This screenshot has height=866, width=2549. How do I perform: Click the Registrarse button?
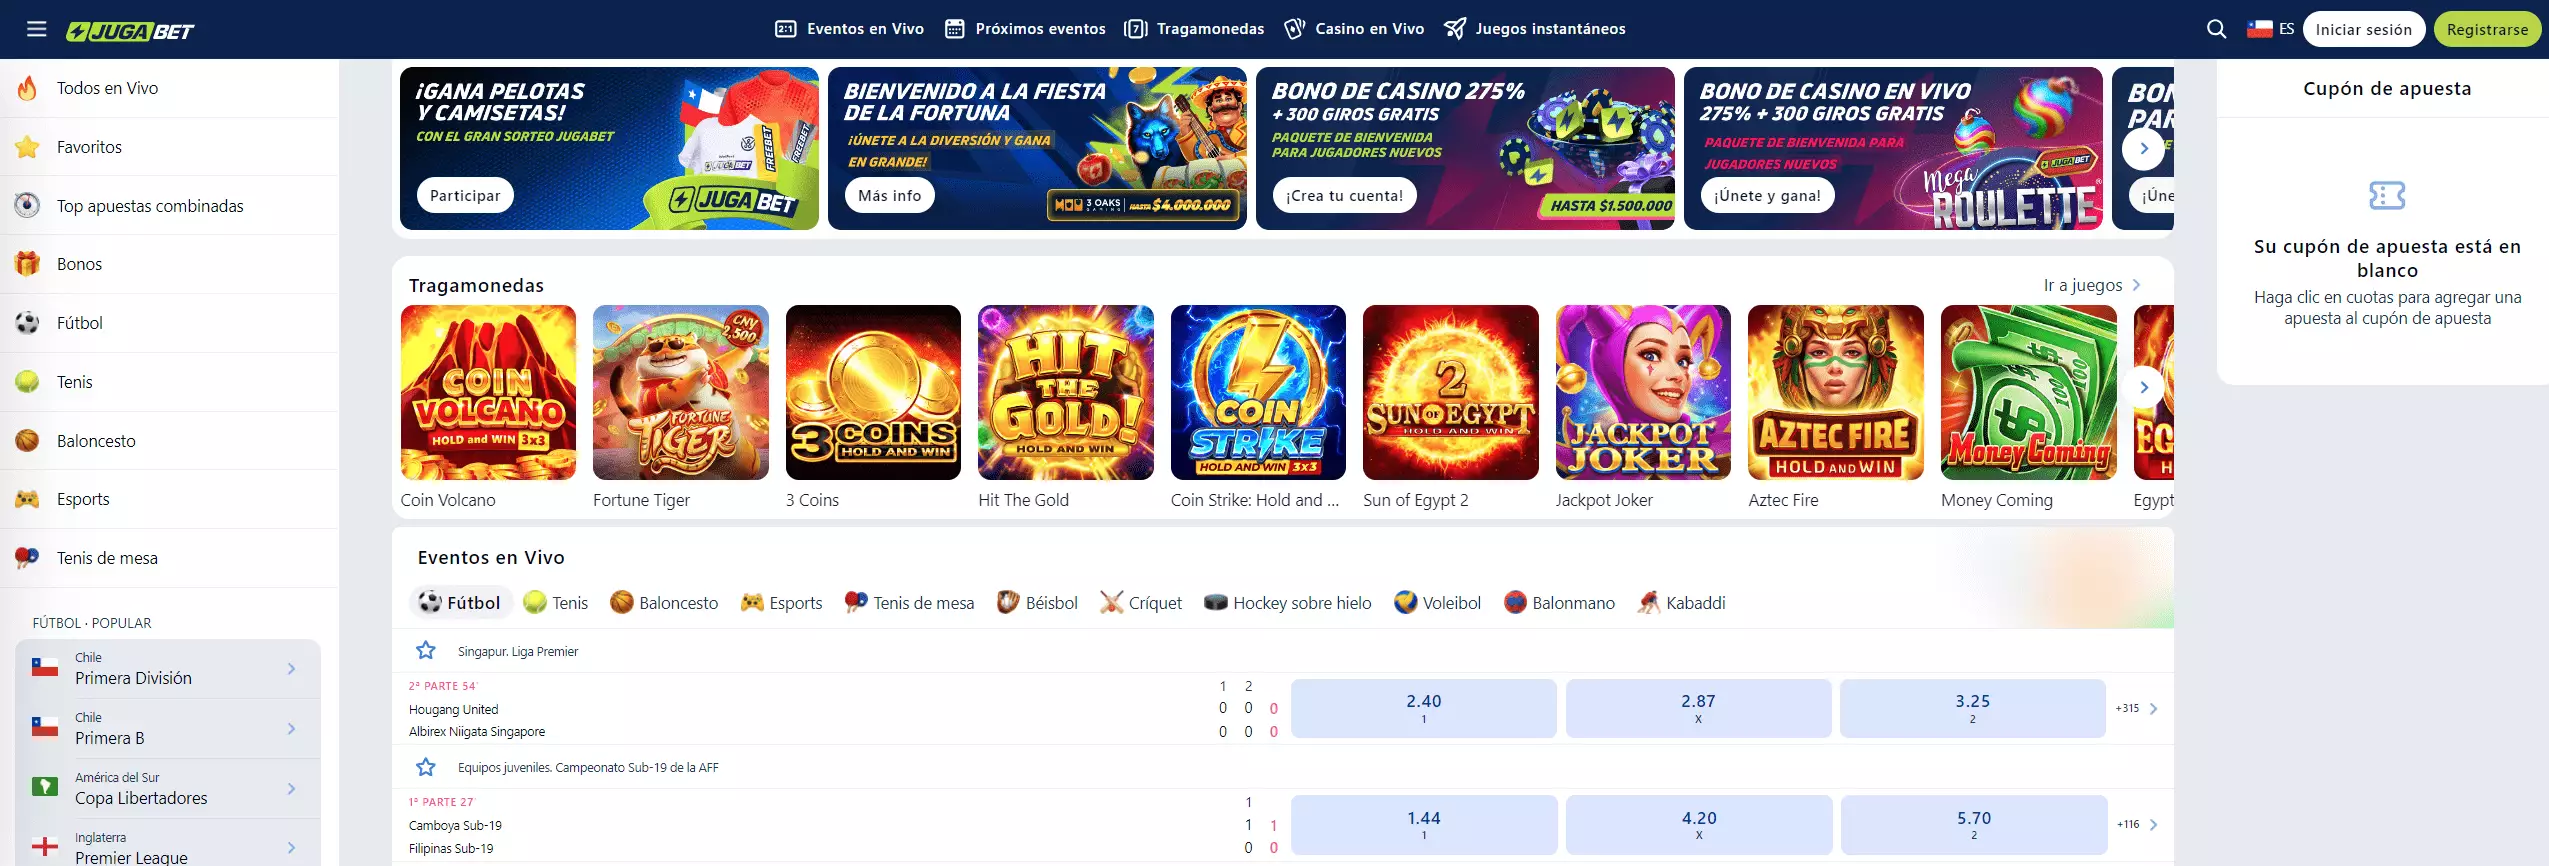coord(2487,29)
